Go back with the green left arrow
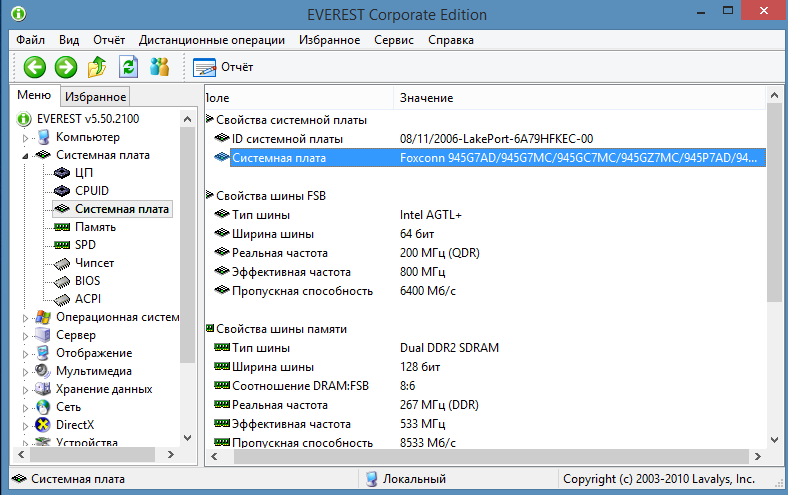788x495 pixels. pyautogui.click(x=35, y=67)
